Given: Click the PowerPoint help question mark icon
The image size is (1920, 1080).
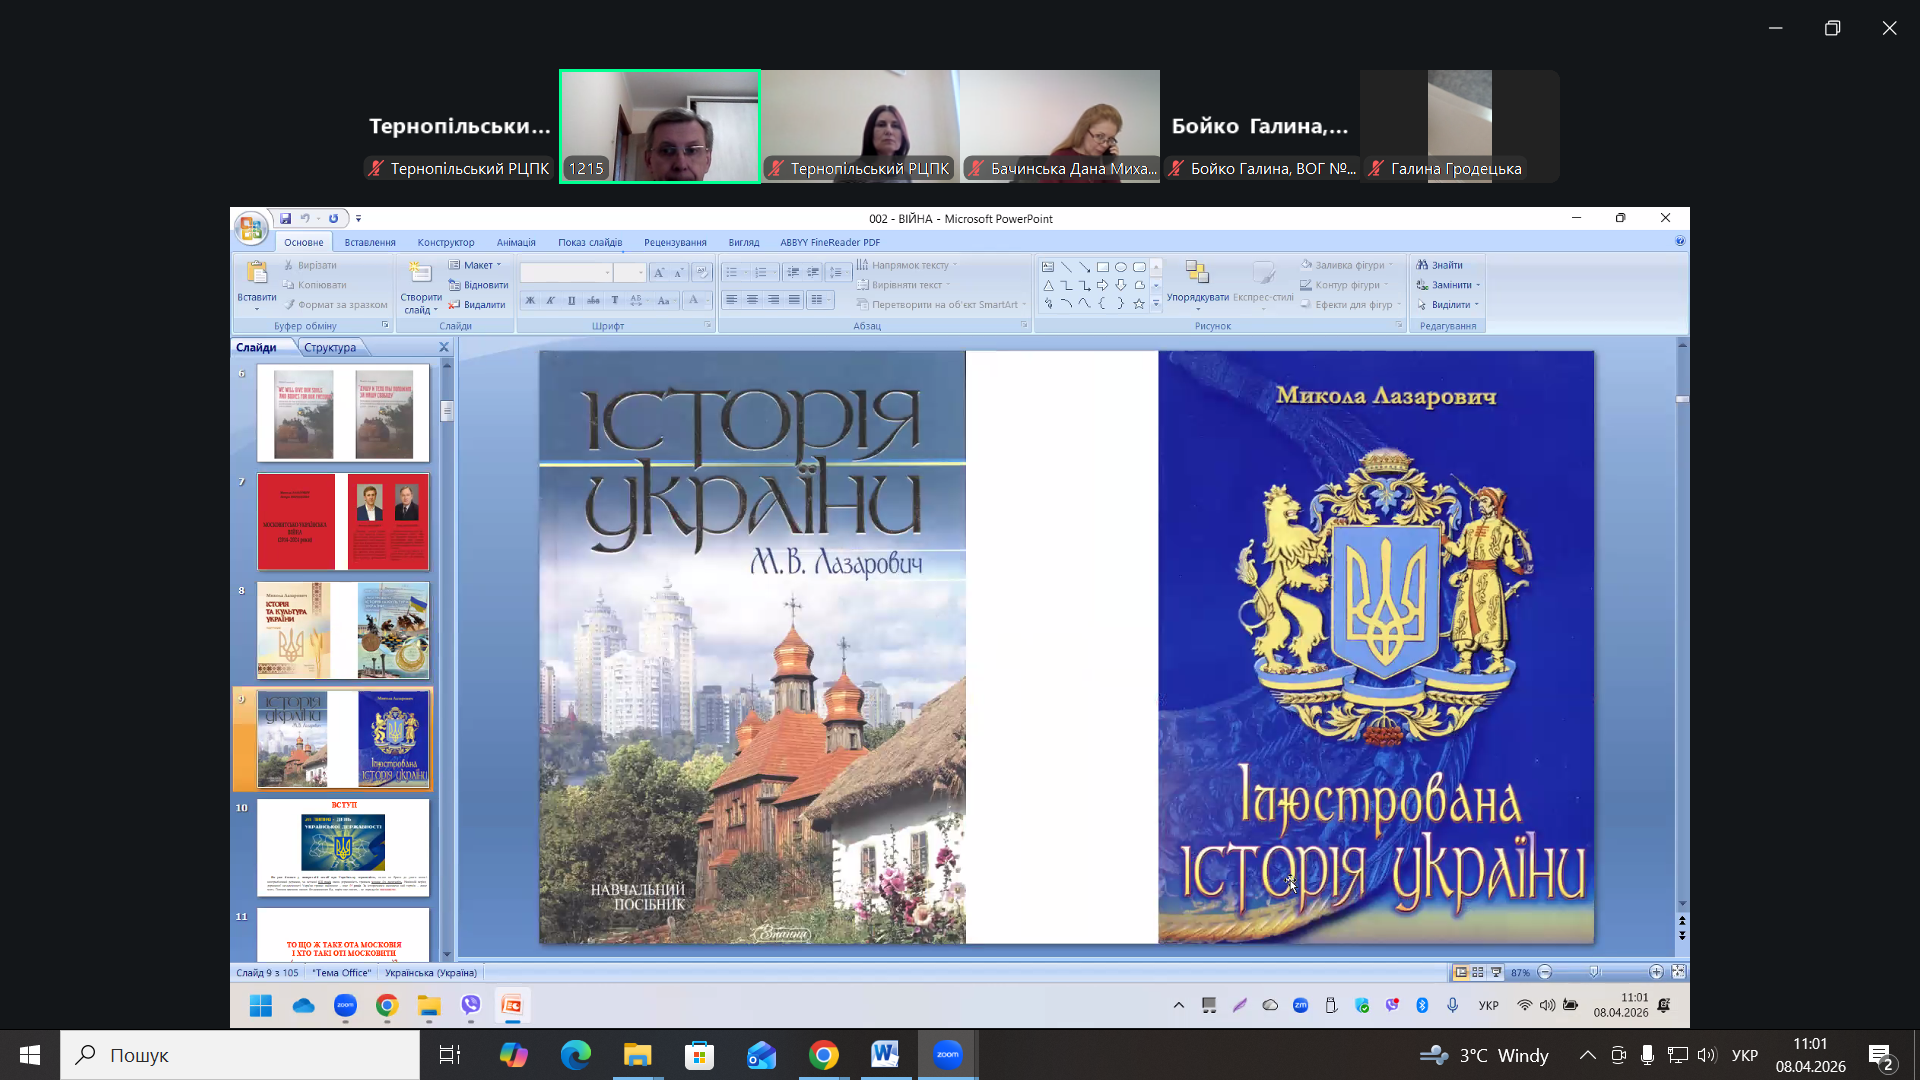Looking at the screenshot, I should [1680, 241].
